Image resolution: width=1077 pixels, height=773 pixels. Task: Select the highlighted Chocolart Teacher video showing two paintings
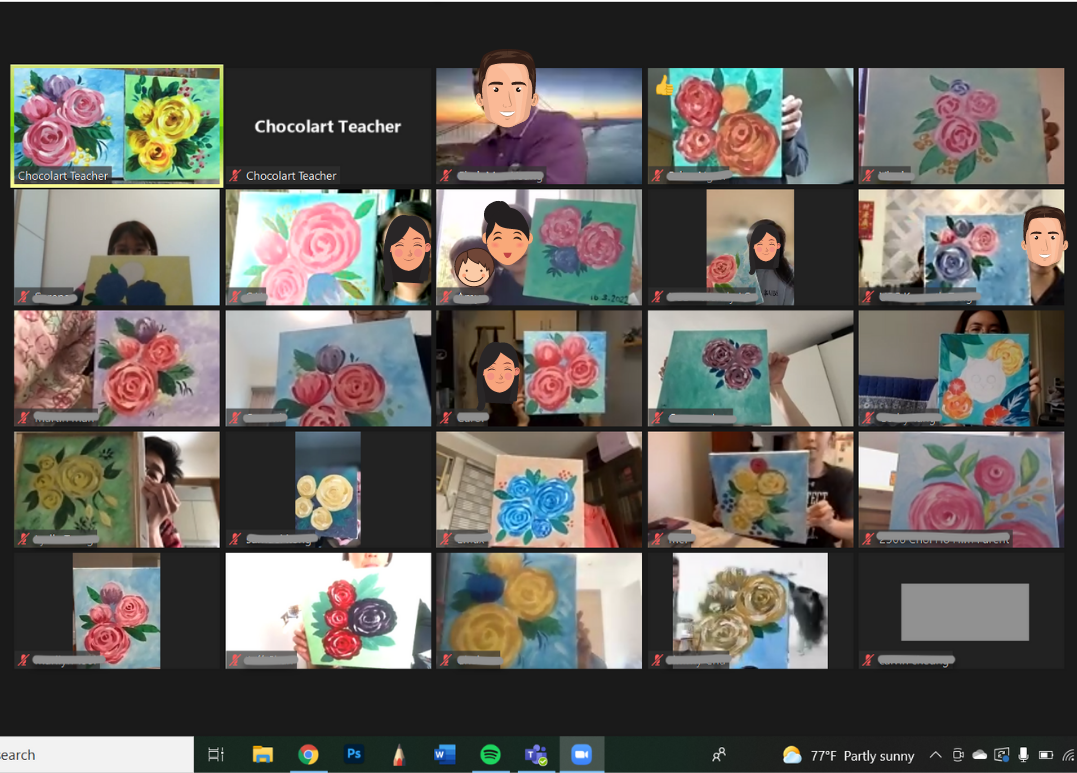[x=117, y=126]
